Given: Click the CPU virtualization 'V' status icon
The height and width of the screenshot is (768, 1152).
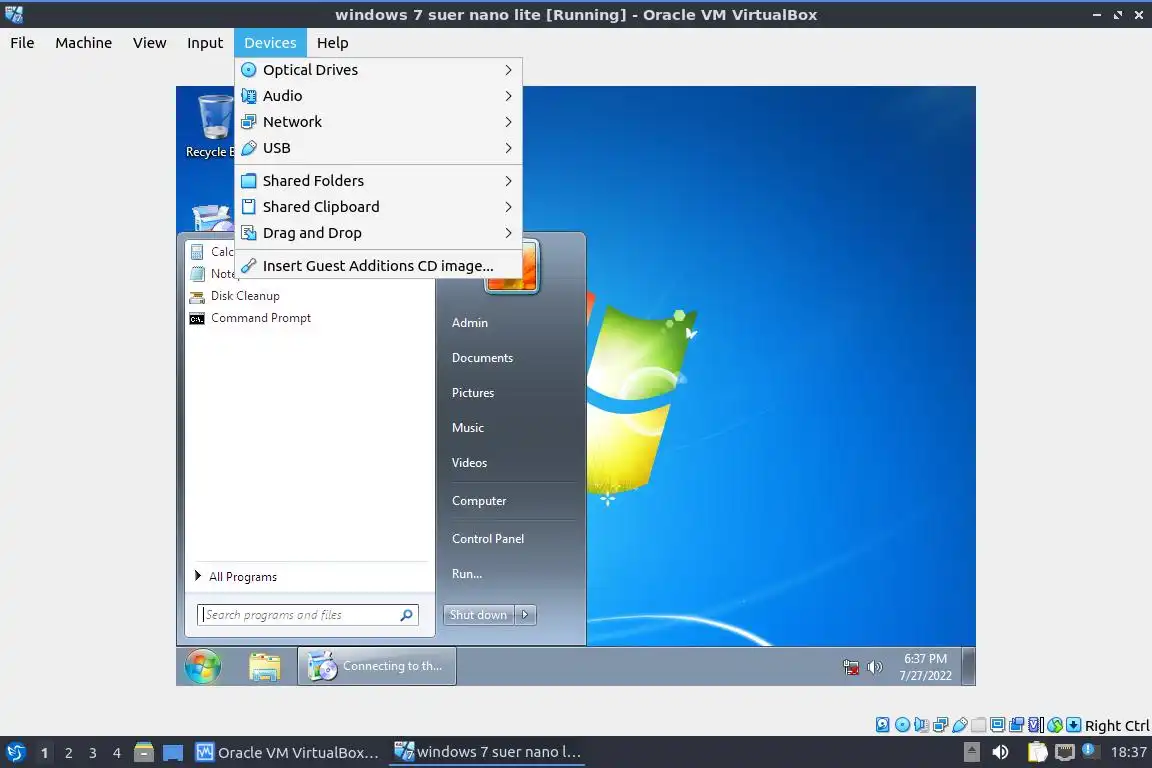Looking at the screenshot, I should coord(1036,725).
